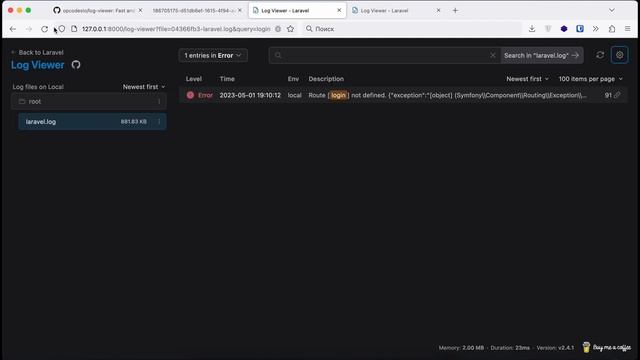Open the browser downloads panel
Image resolution: width=640 pixels, height=360 pixels.
tap(532, 29)
